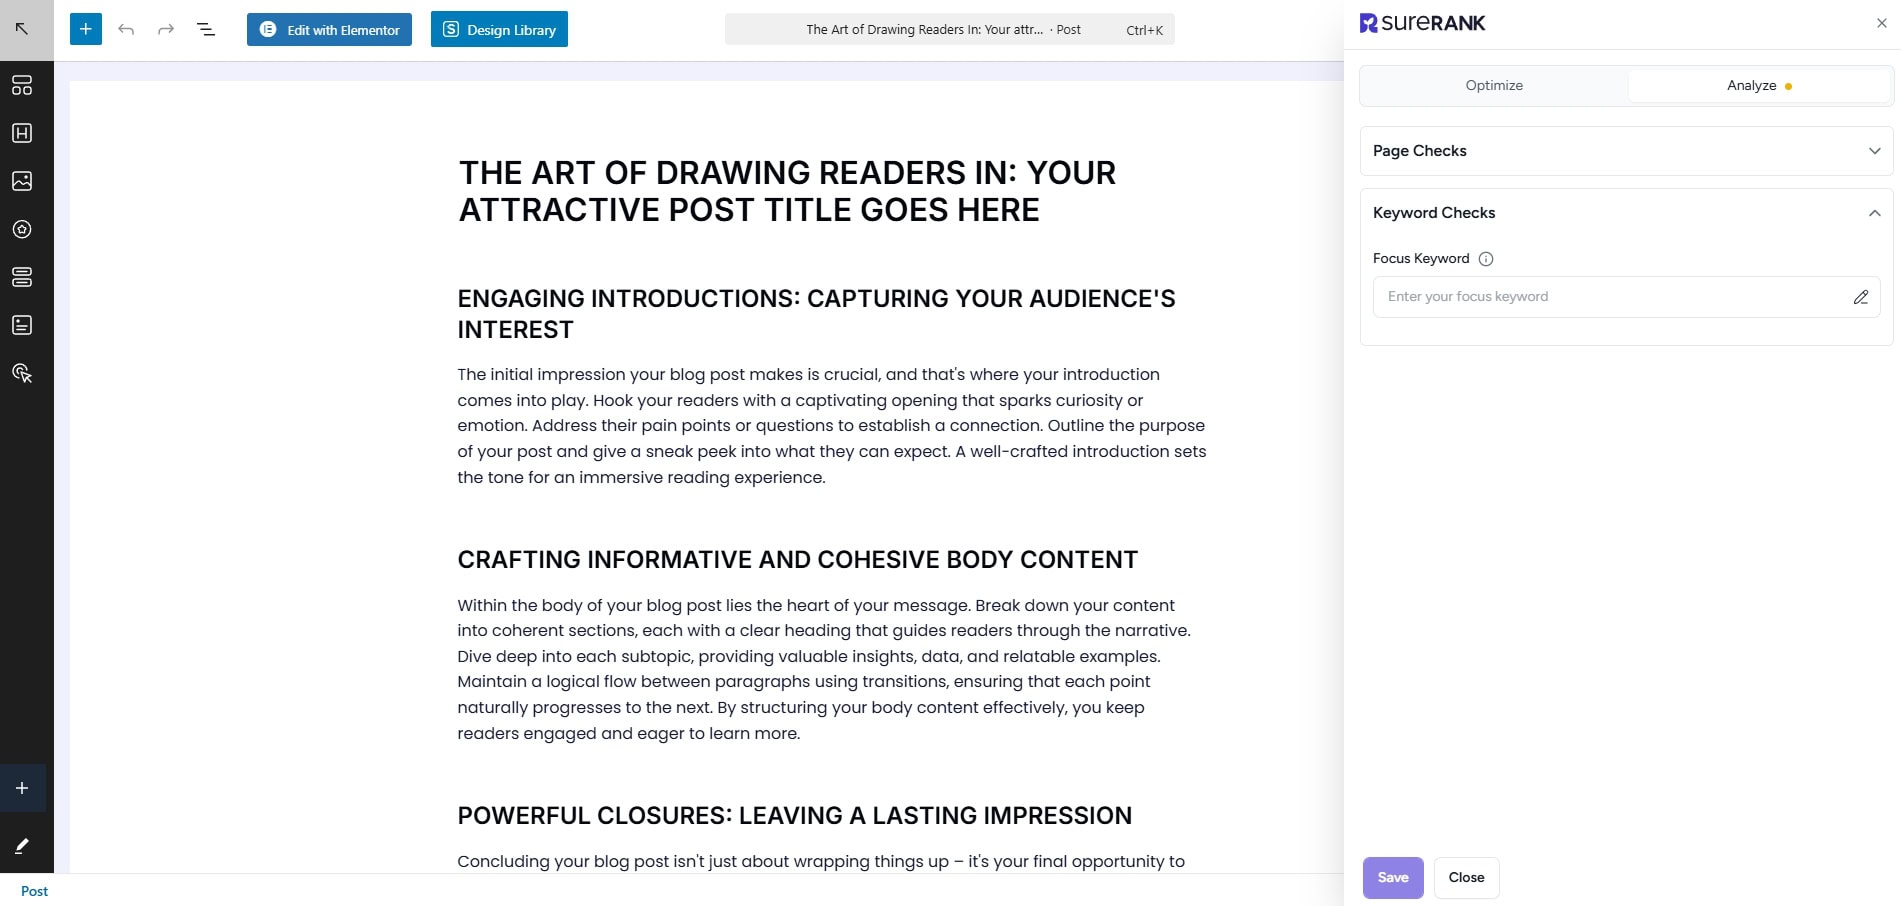Click the Focus Keyword info icon
This screenshot has height=906, width=1901.
(x=1486, y=259)
